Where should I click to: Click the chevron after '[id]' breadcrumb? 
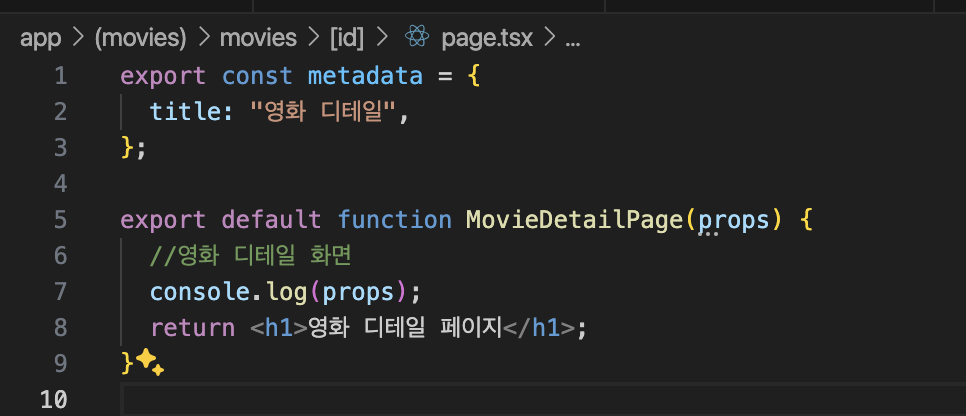click(x=383, y=39)
